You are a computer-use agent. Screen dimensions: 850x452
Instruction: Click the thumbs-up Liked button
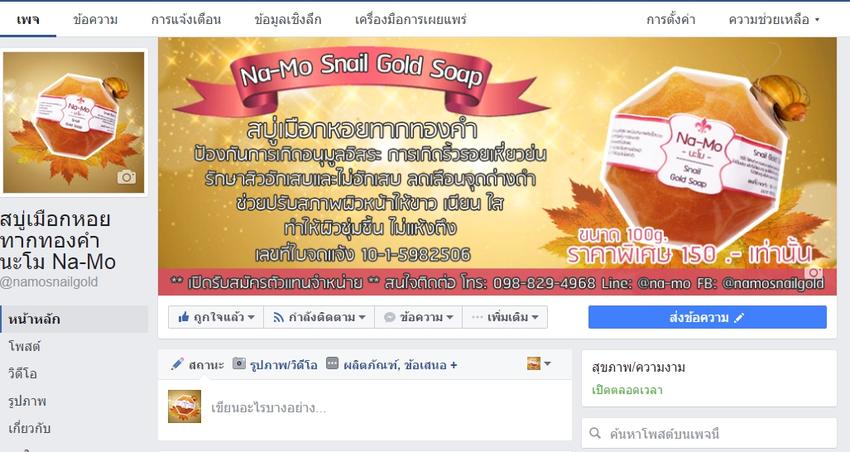(x=216, y=317)
